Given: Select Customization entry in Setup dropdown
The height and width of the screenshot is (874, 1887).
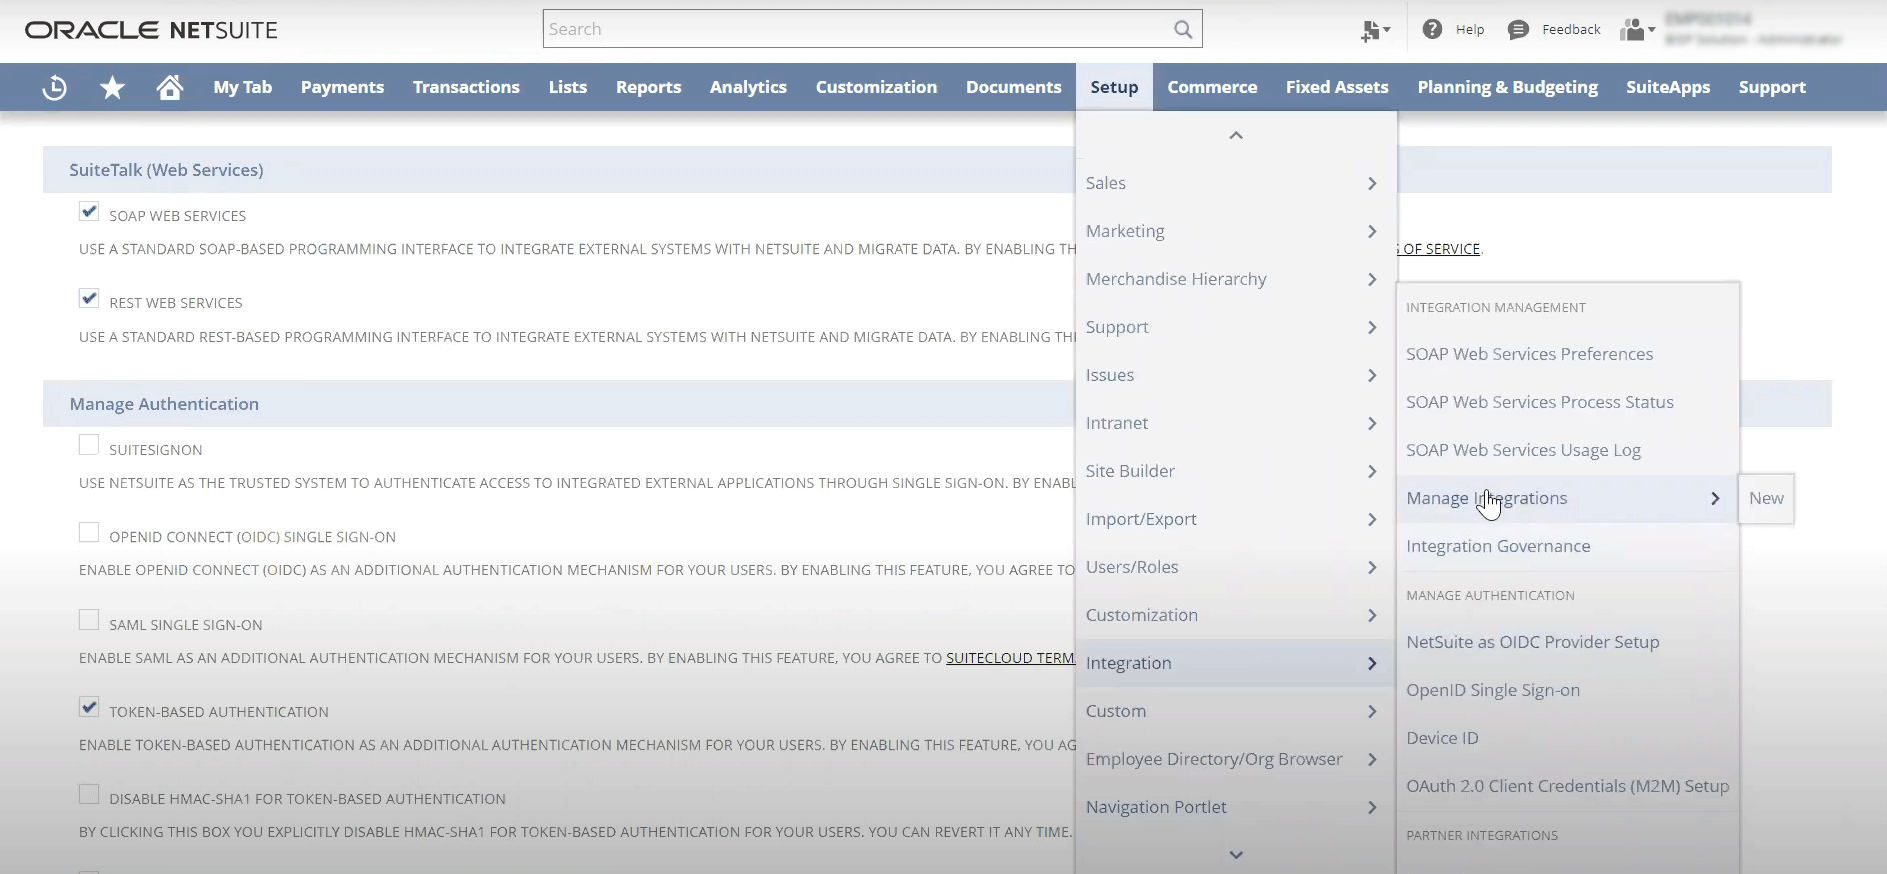Looking at the screenshot, I should tap(1235, 615).
